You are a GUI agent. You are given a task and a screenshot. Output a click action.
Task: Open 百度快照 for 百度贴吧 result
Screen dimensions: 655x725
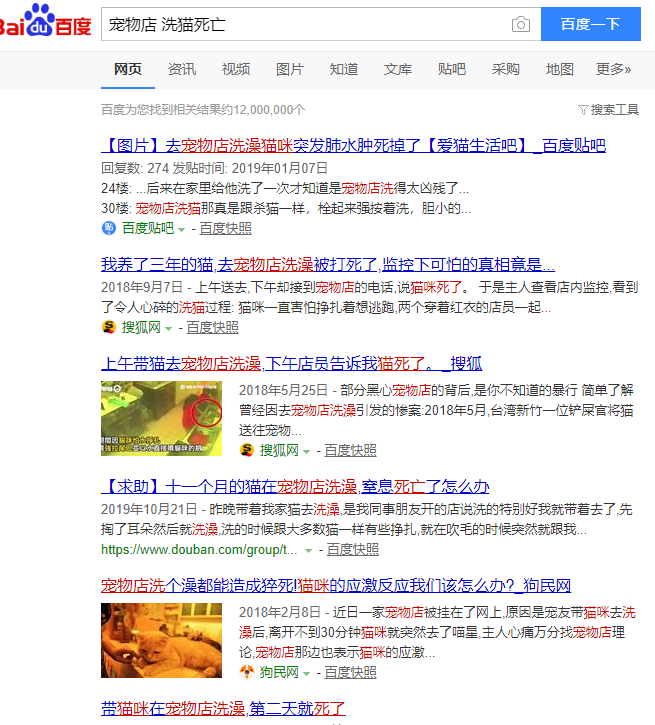(226, 228)
